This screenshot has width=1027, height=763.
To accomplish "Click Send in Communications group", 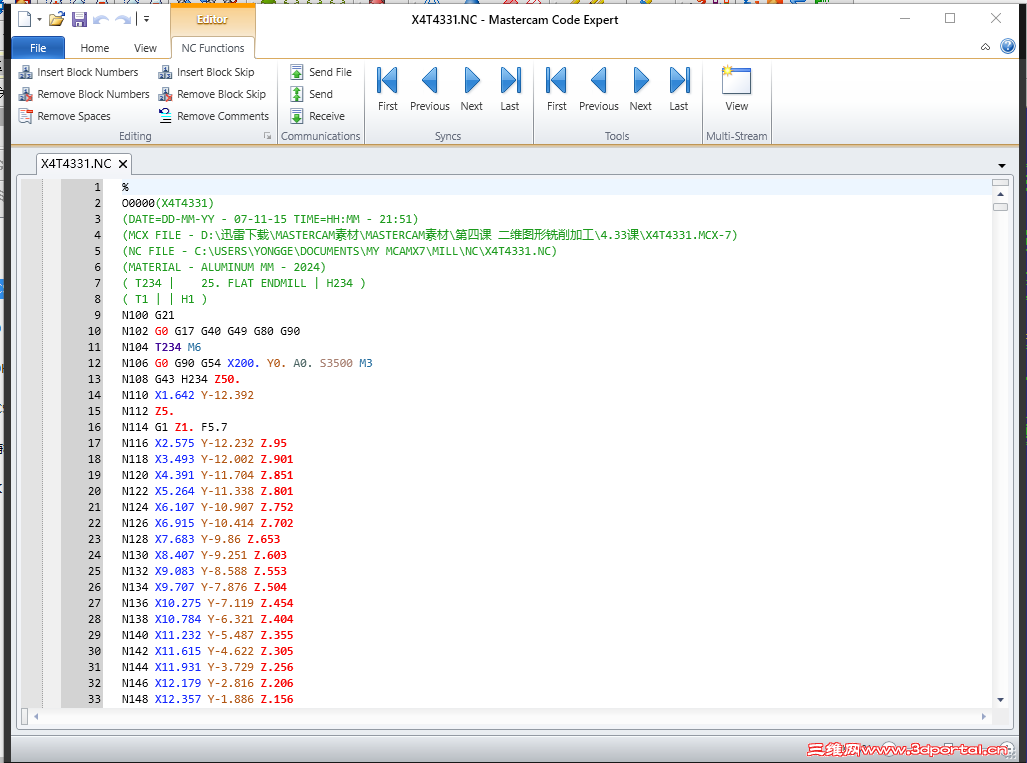I will coord(312,94).
